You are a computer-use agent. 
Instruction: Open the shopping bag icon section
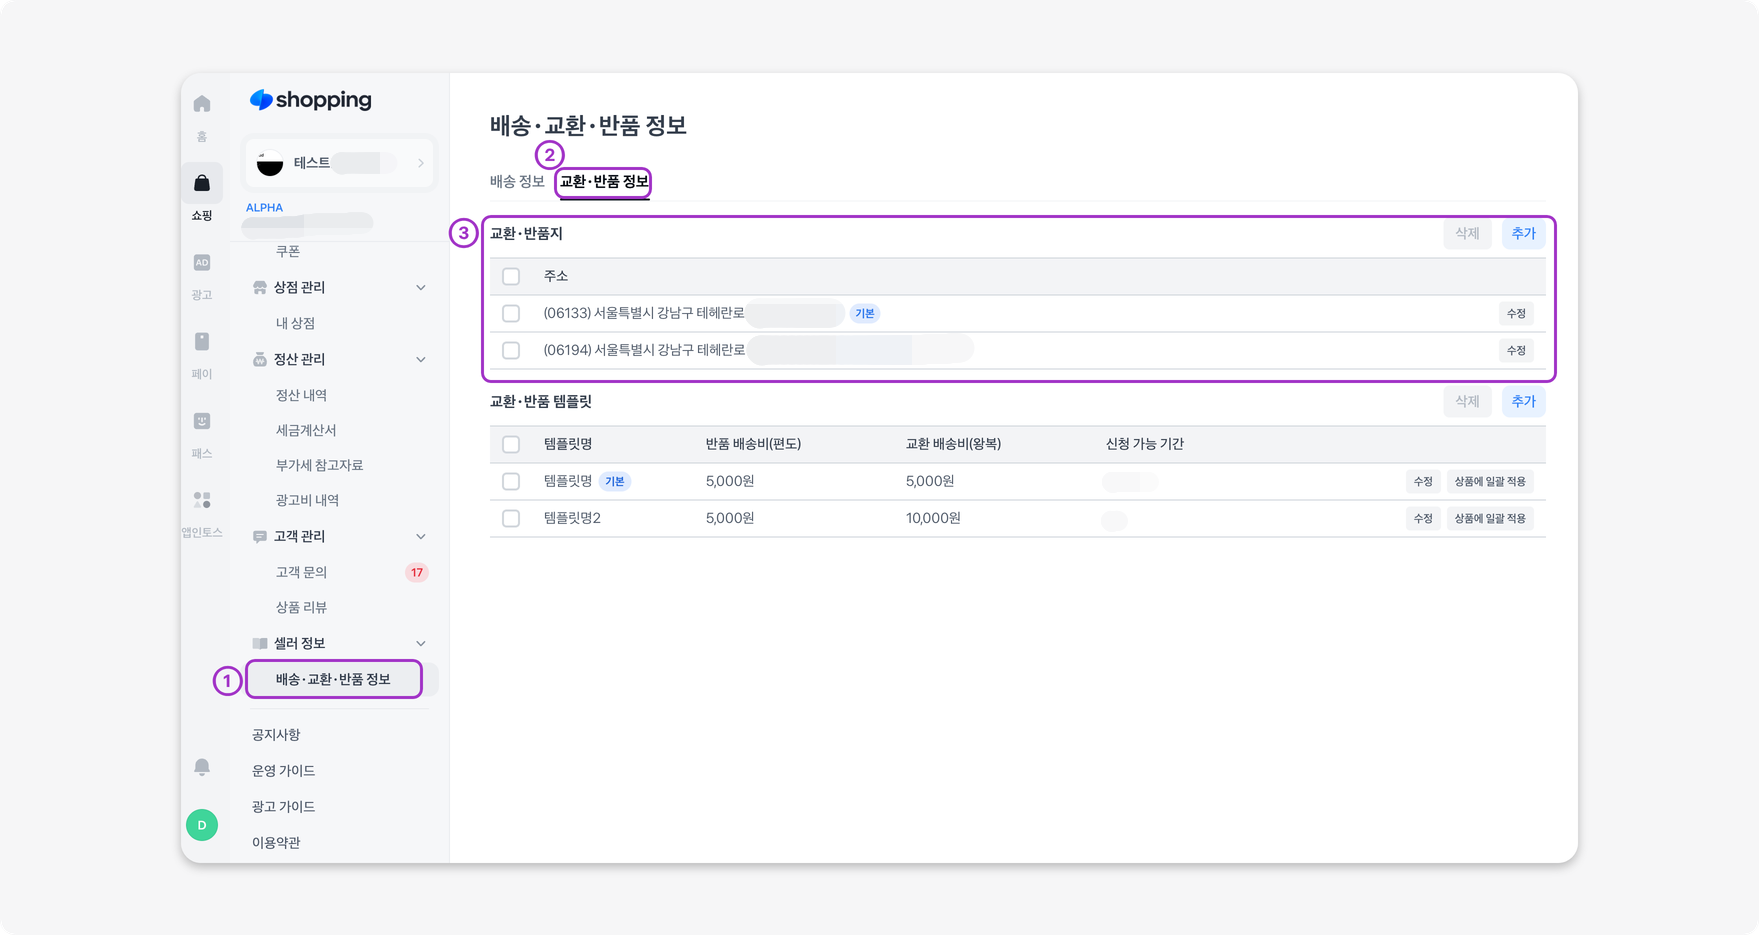(202, 183)
